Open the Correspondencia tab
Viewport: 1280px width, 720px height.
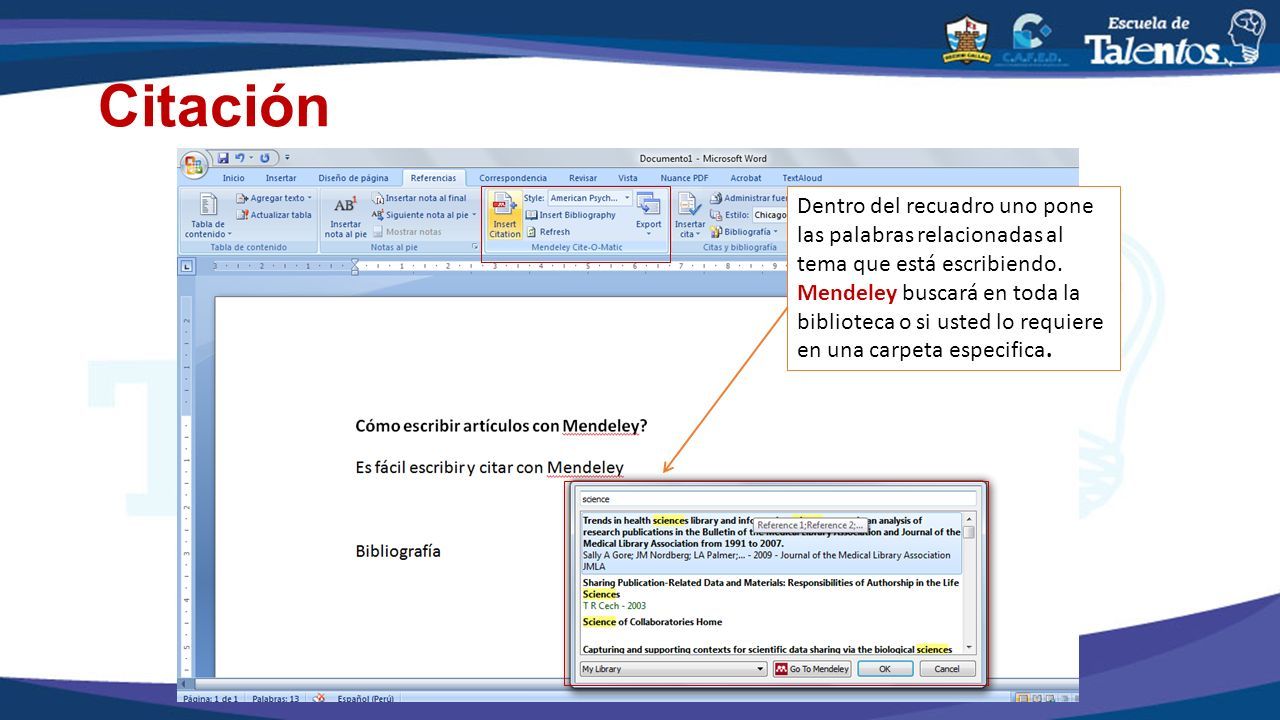click(x=513, y=178)
